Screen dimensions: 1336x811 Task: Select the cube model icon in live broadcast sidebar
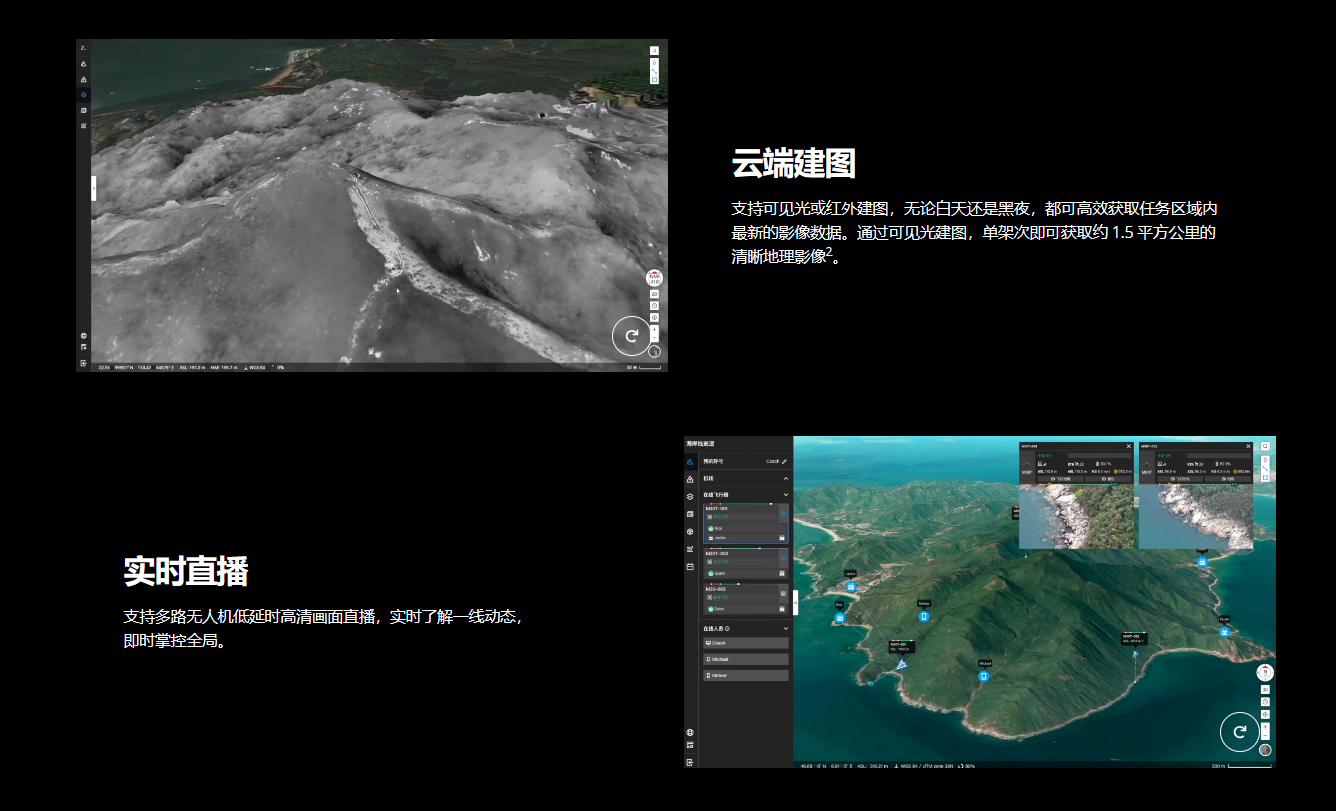coord(690,531)
